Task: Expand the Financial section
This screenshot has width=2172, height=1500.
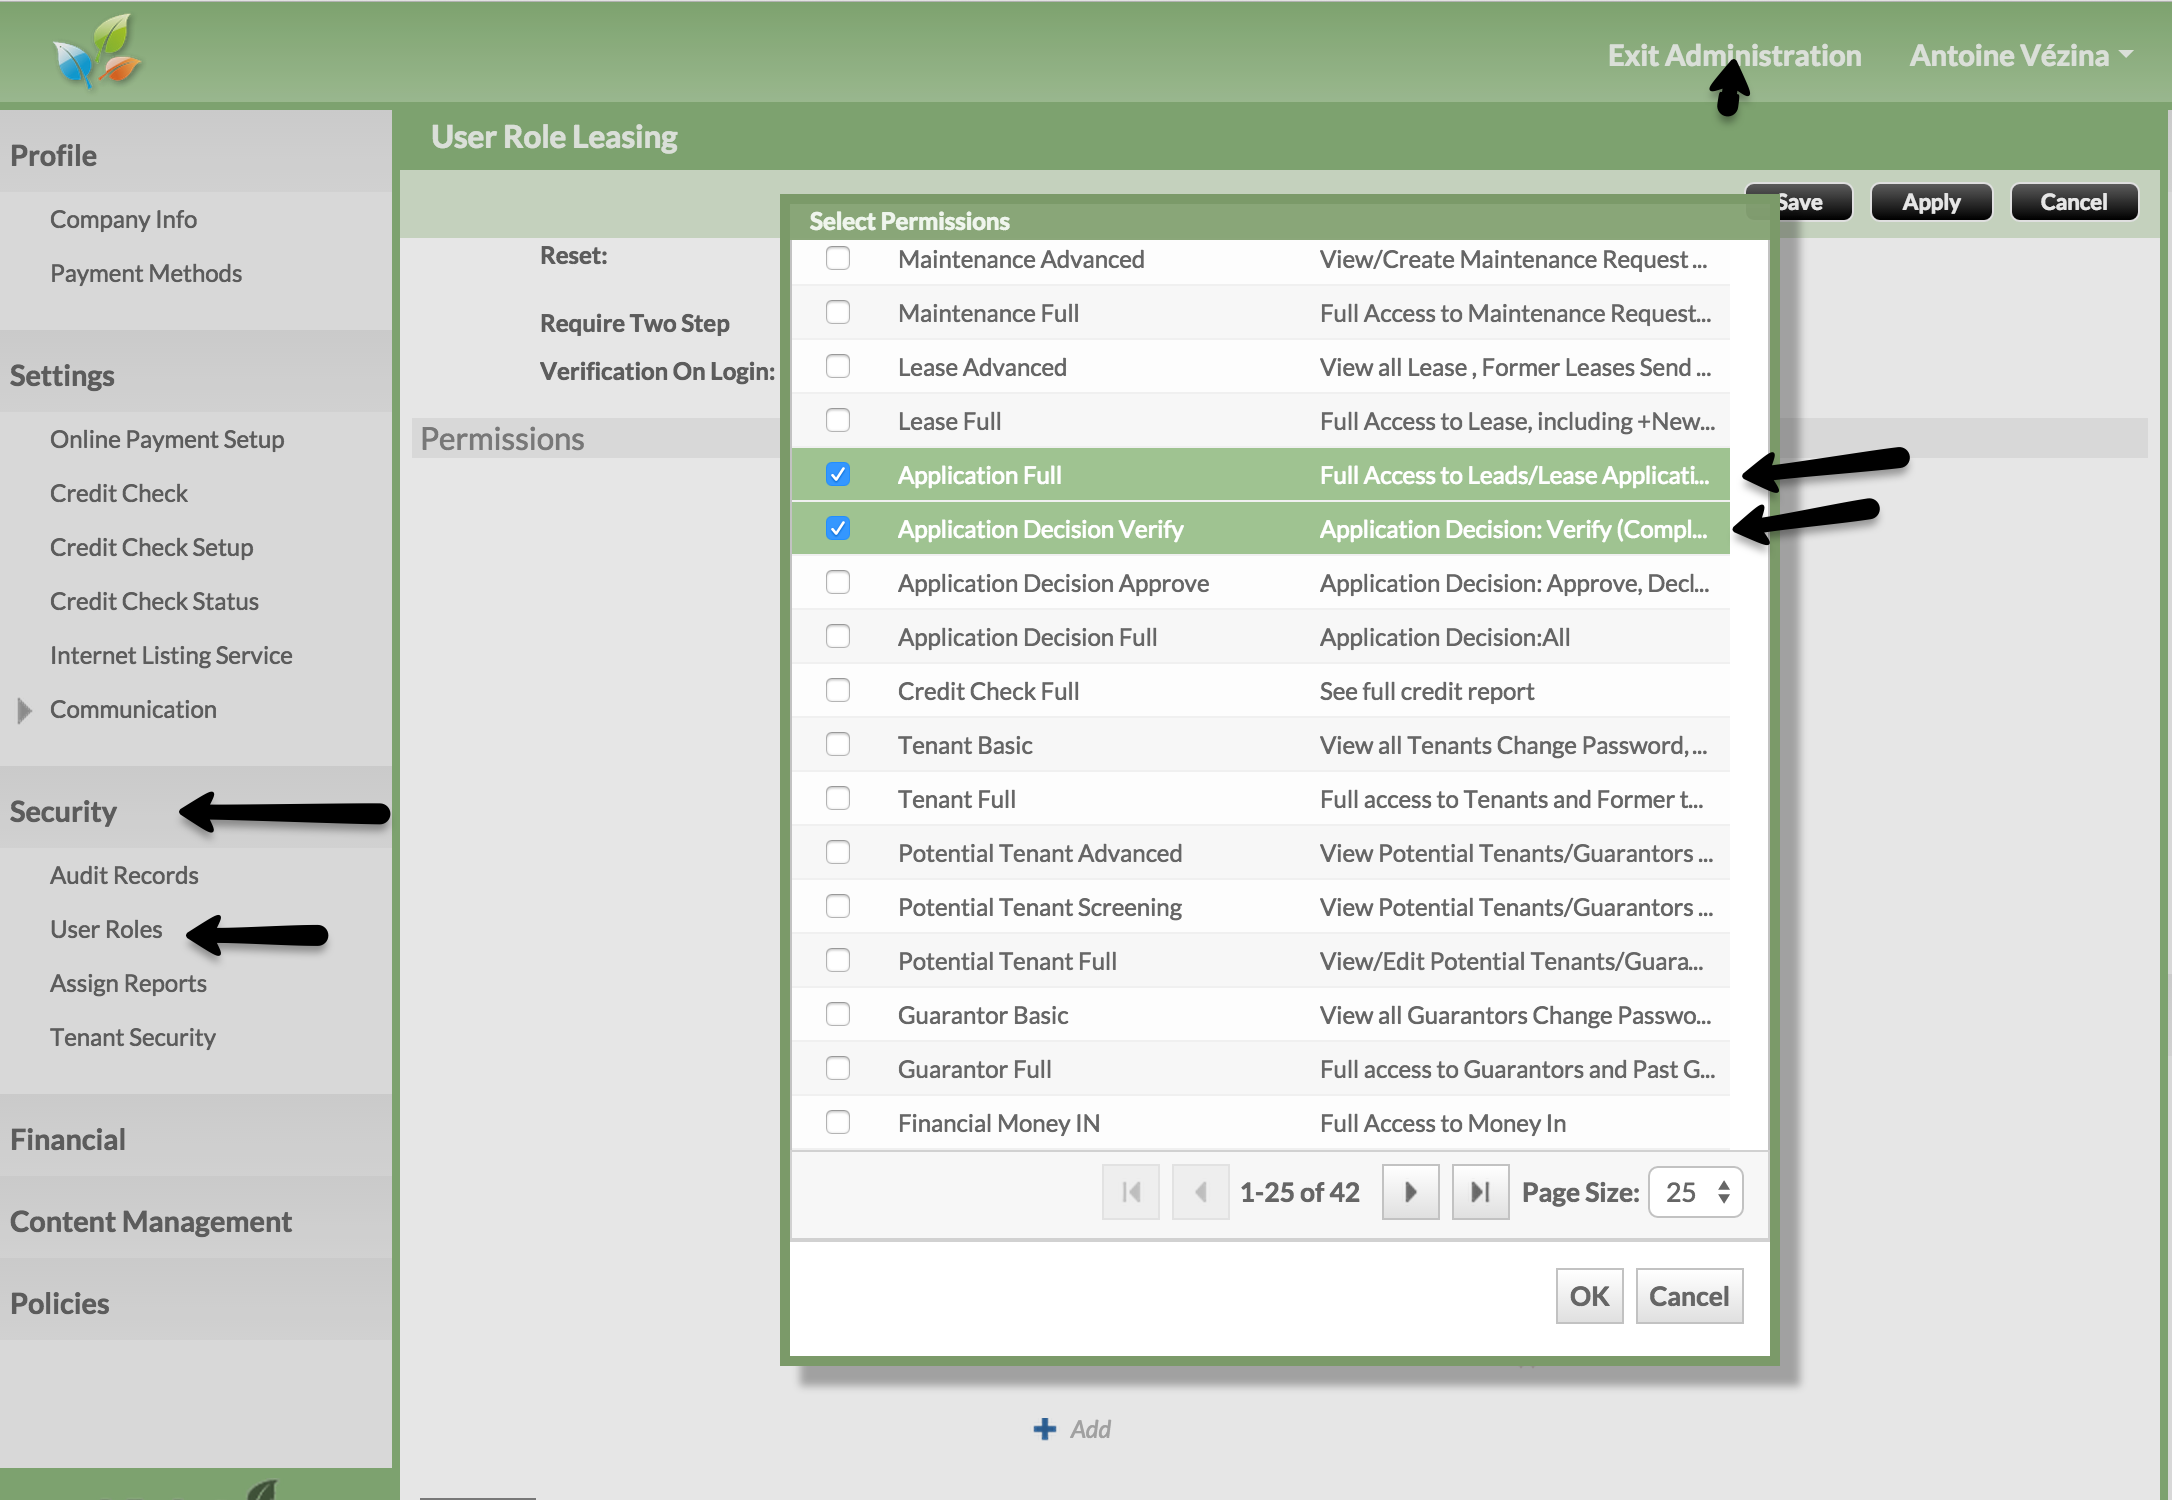Action: (68, 1139)
